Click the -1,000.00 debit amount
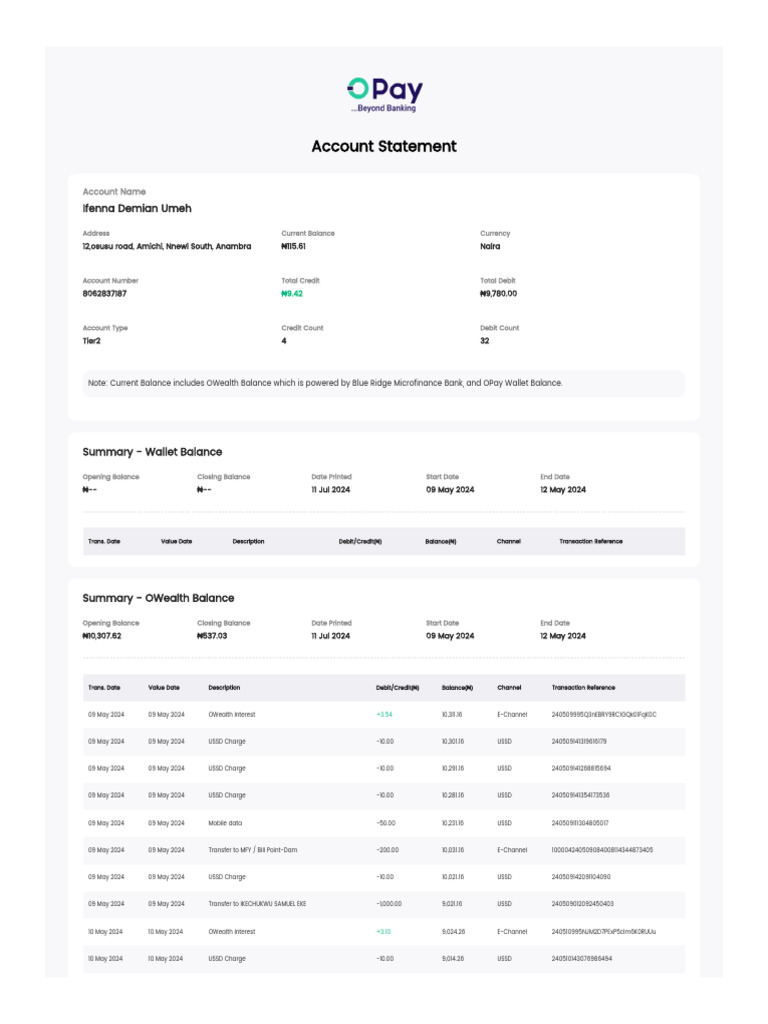Viewport: 768px width, 1024px height. point(389,904)
